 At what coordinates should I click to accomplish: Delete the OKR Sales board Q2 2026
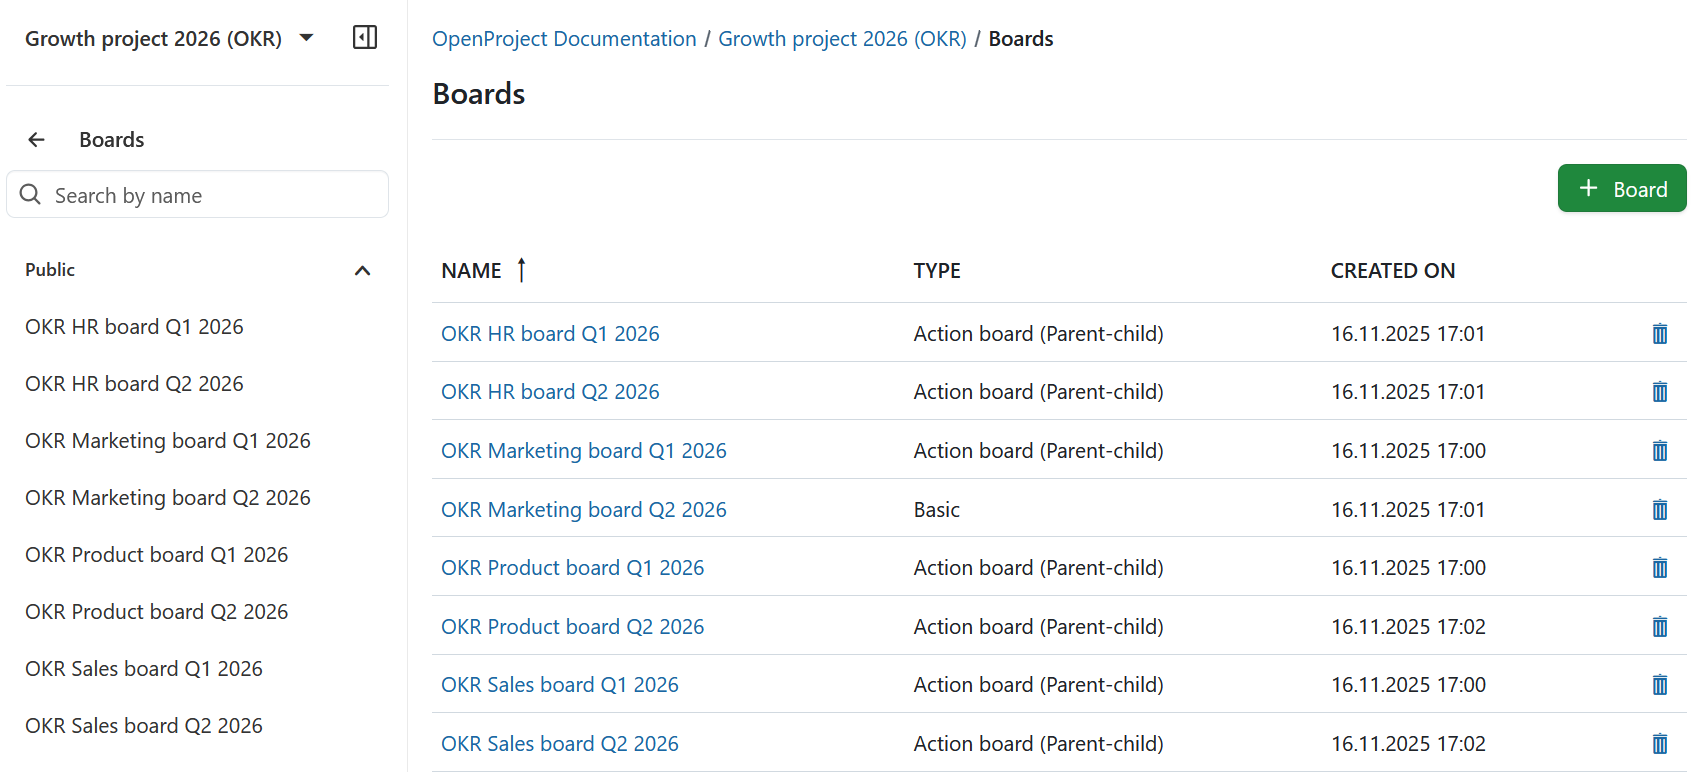pyautogui.click(x=1660, y=744)
